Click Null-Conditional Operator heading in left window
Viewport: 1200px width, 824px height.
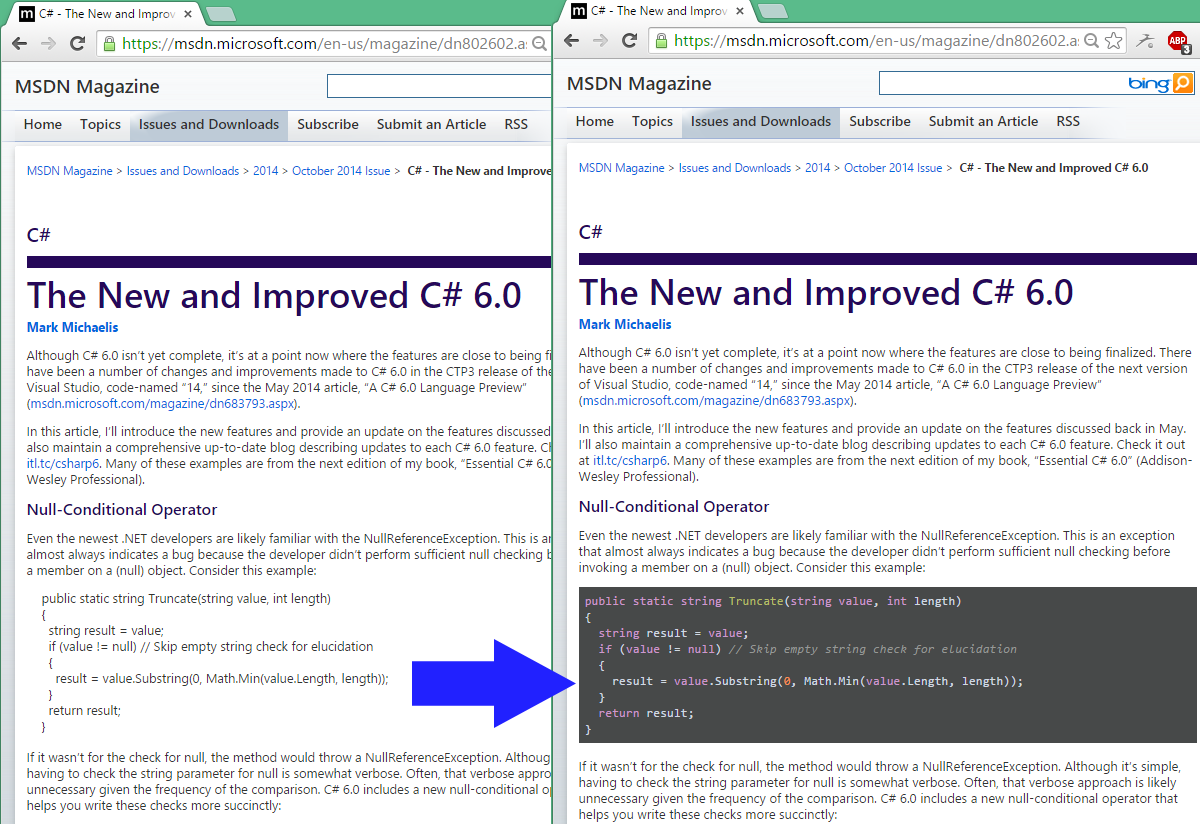tap(122, 509)
